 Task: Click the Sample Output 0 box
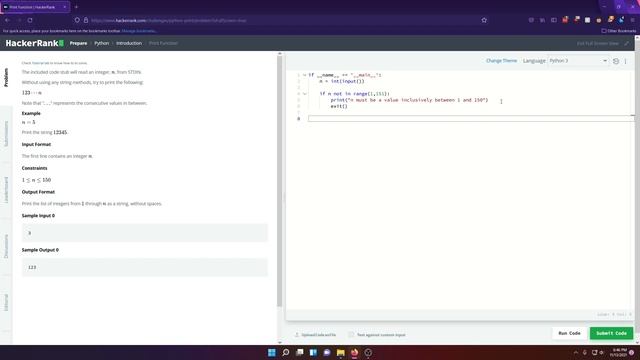point(145,267)
